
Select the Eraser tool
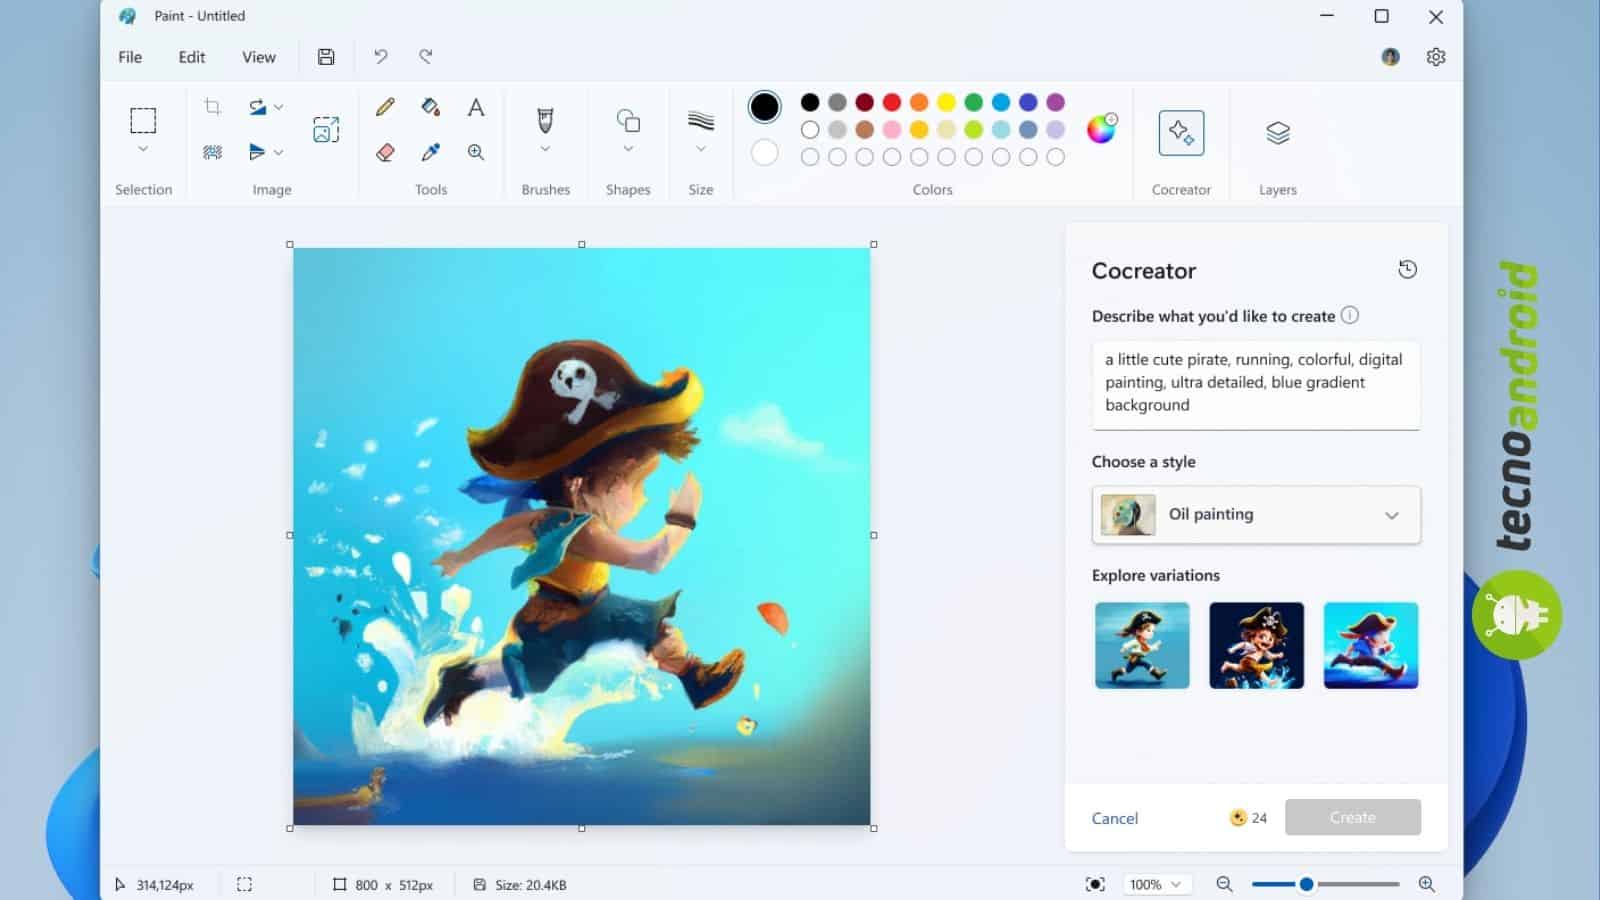pos(385,152)
